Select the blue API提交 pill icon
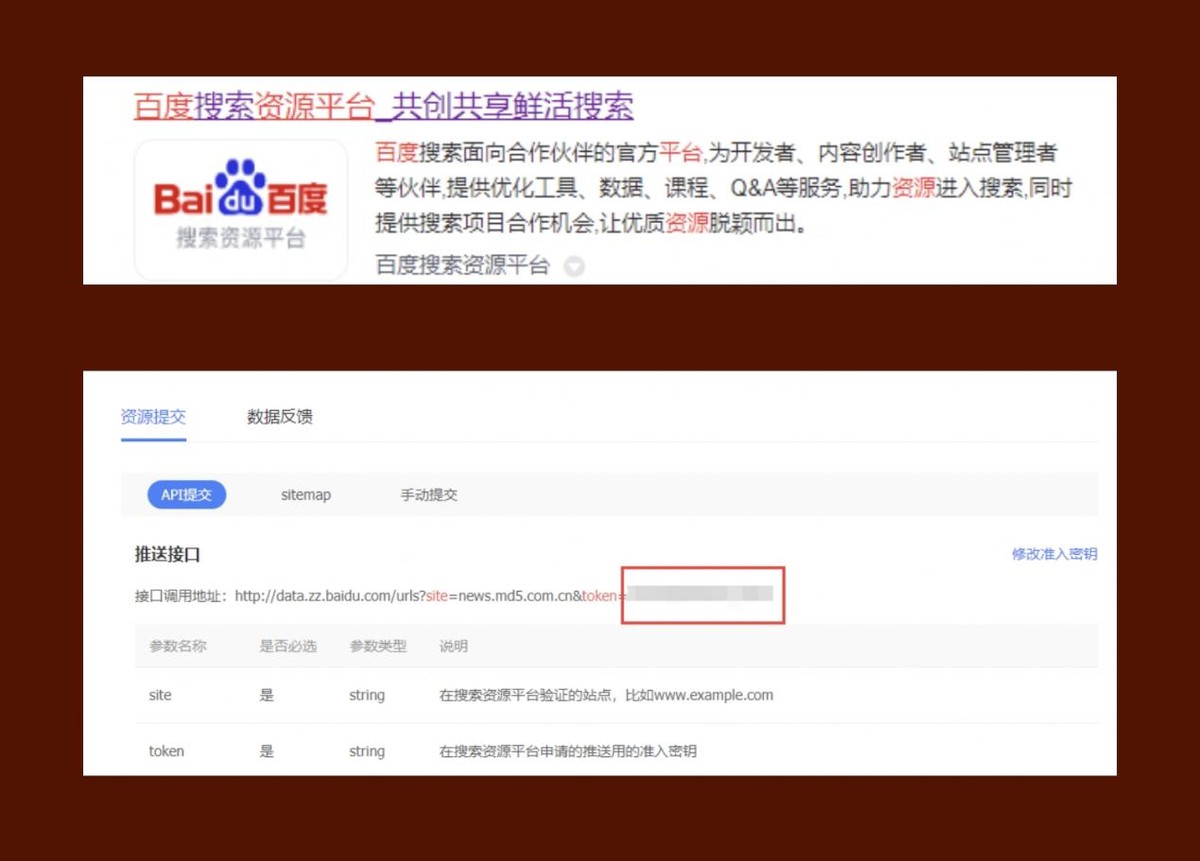1200x861 pixels. pyautogui.click(x=186, y=494)
